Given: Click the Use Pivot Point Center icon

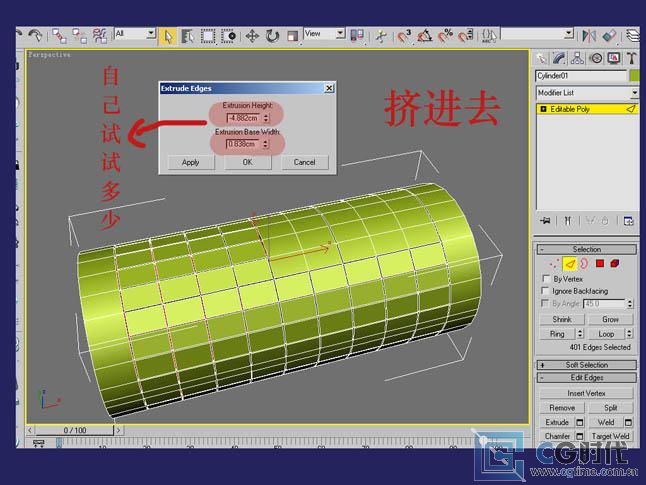Looking at the screenshot, I should pyautogui.click(x=357, y=36).
